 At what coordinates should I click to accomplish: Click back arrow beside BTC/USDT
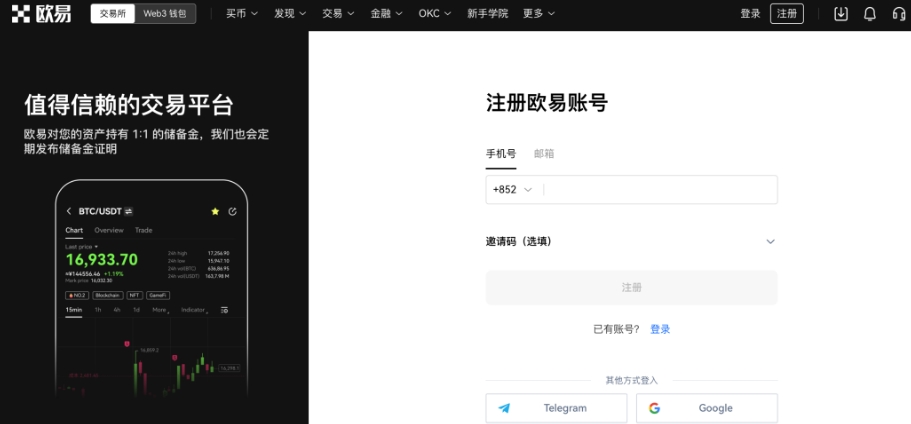[69, 211]
